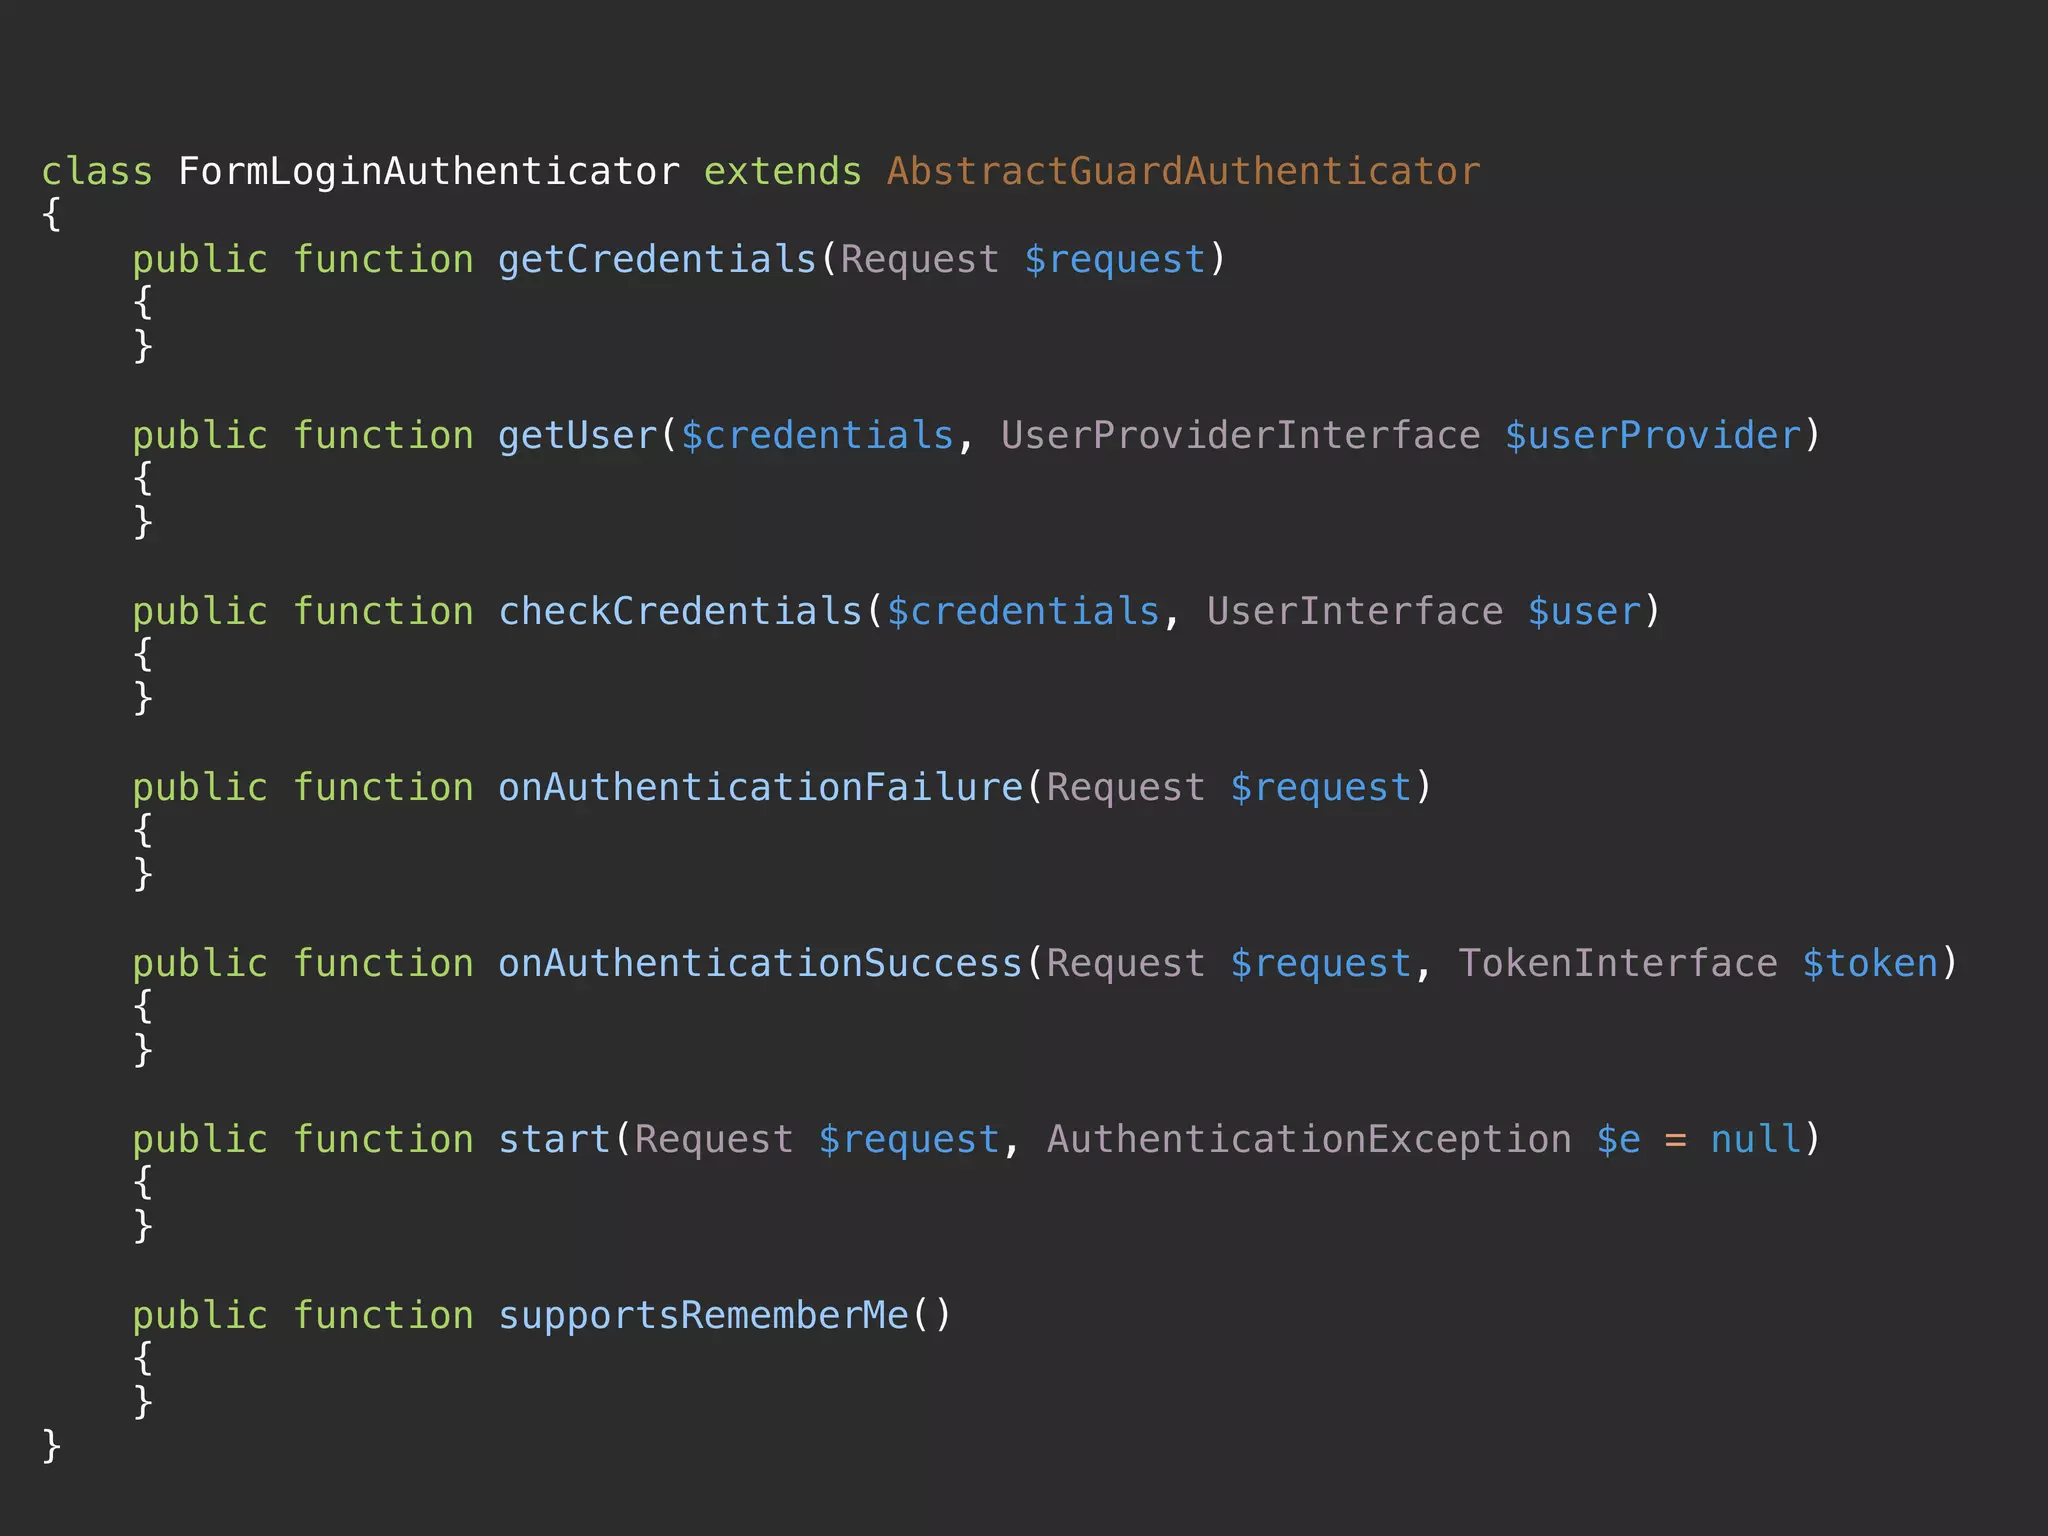Click Request type in onAuthenticationSuccess signature
2048x1536 pixels.
coord(1126,963)
